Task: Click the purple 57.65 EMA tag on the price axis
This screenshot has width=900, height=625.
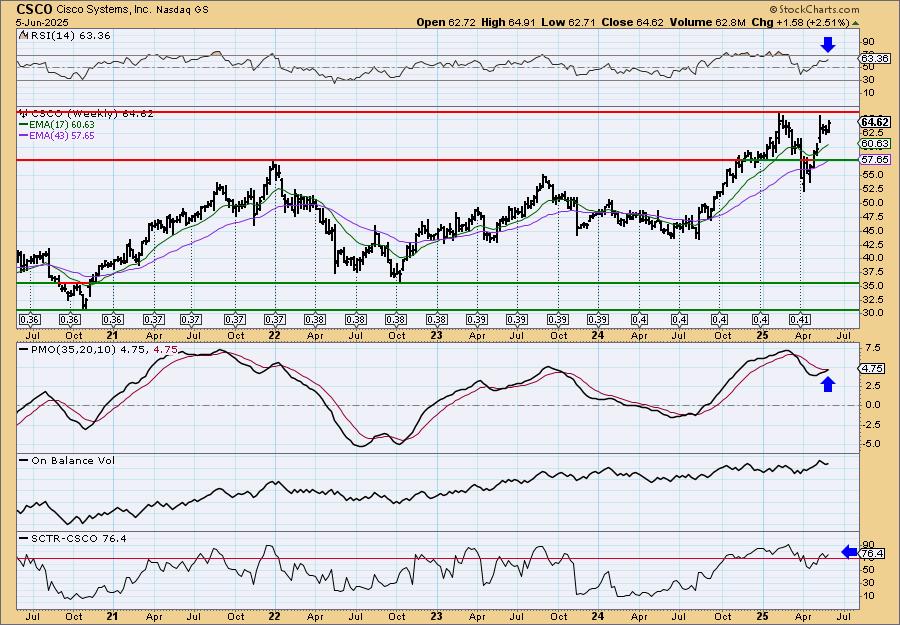Action: pyautogui.click(x=875, y=160)
